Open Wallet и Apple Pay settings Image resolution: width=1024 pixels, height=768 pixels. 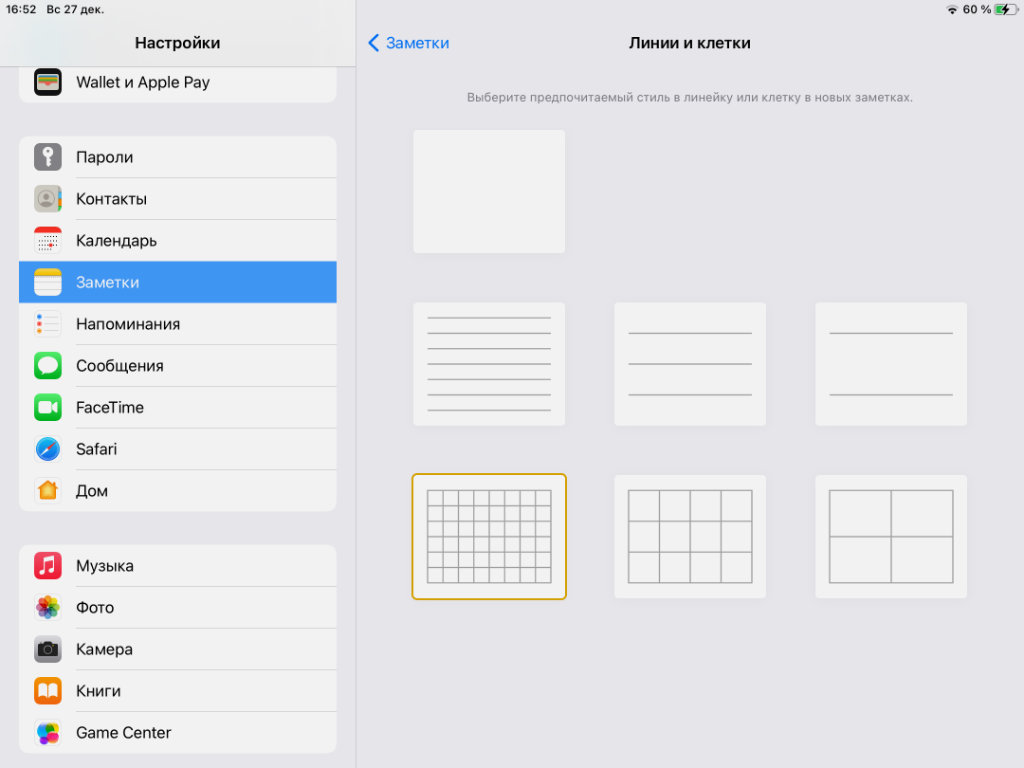click(178, 82)
